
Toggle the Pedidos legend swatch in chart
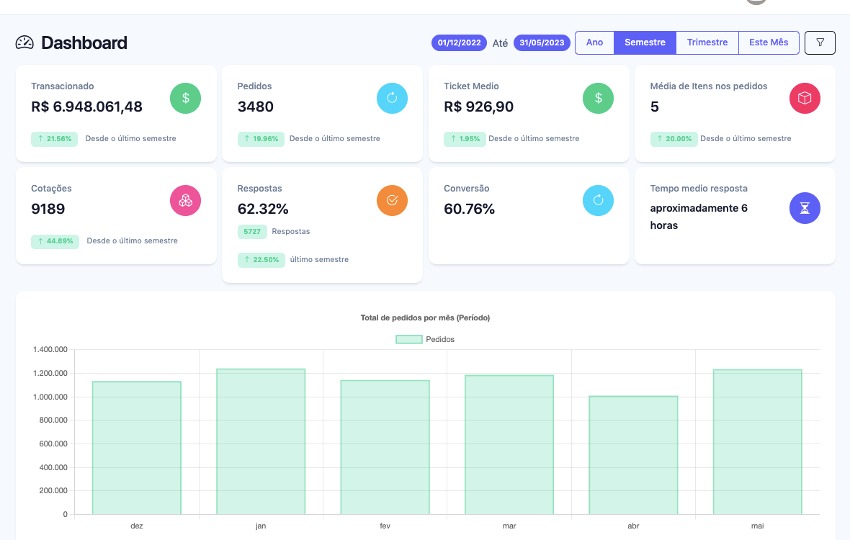[409, 339]
